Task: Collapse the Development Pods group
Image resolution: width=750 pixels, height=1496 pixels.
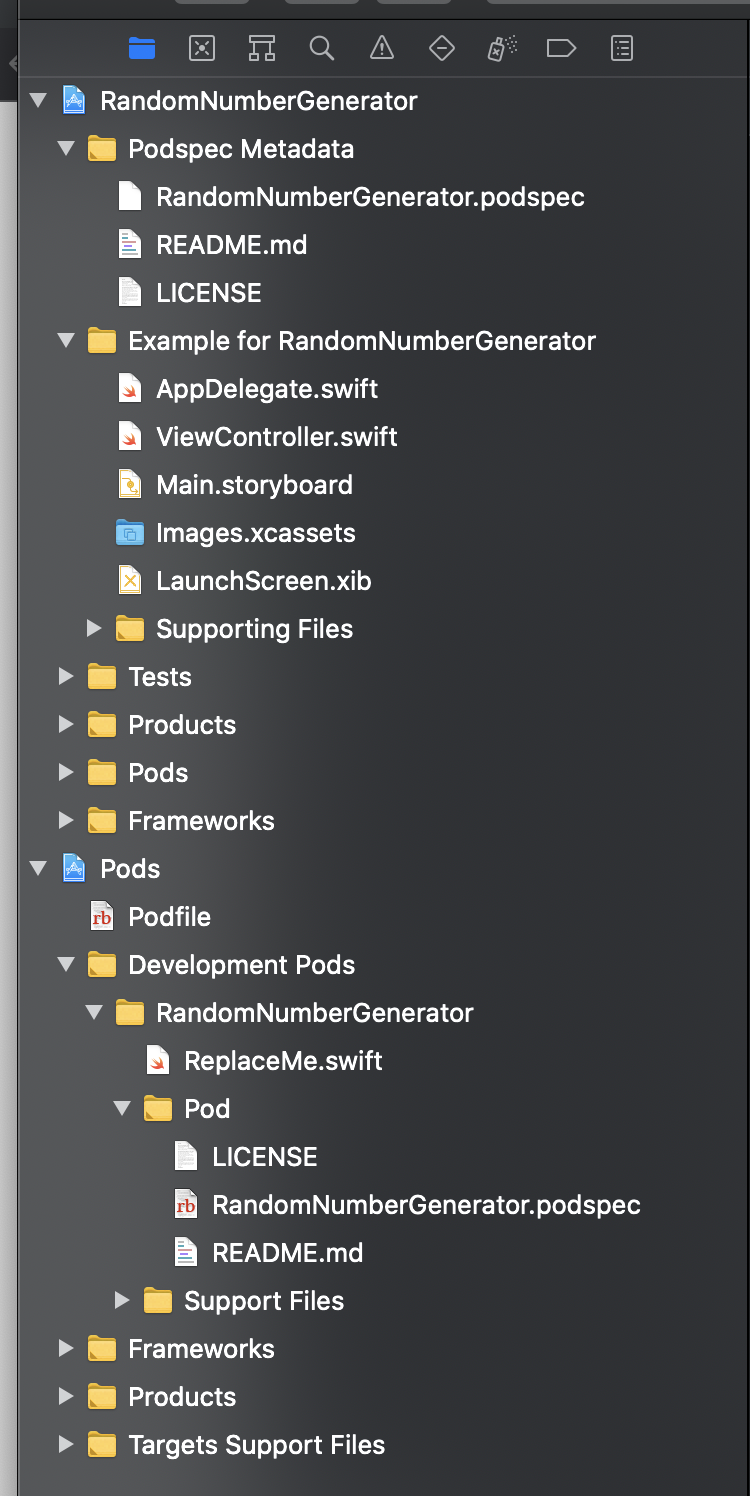Action: click(67, 965)
